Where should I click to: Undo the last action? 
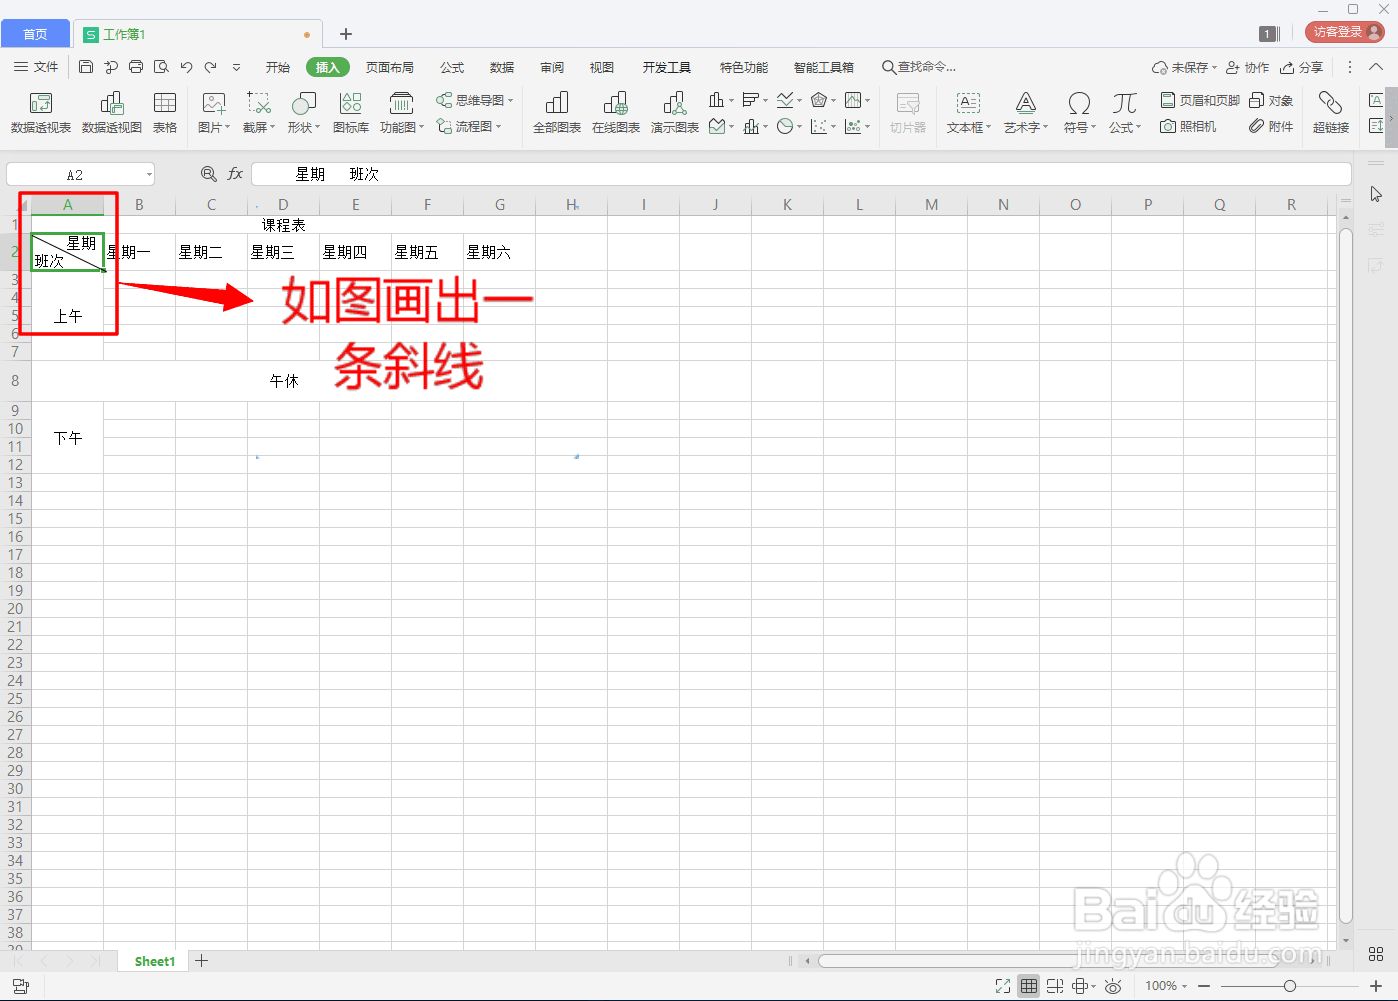coord(186,67)
